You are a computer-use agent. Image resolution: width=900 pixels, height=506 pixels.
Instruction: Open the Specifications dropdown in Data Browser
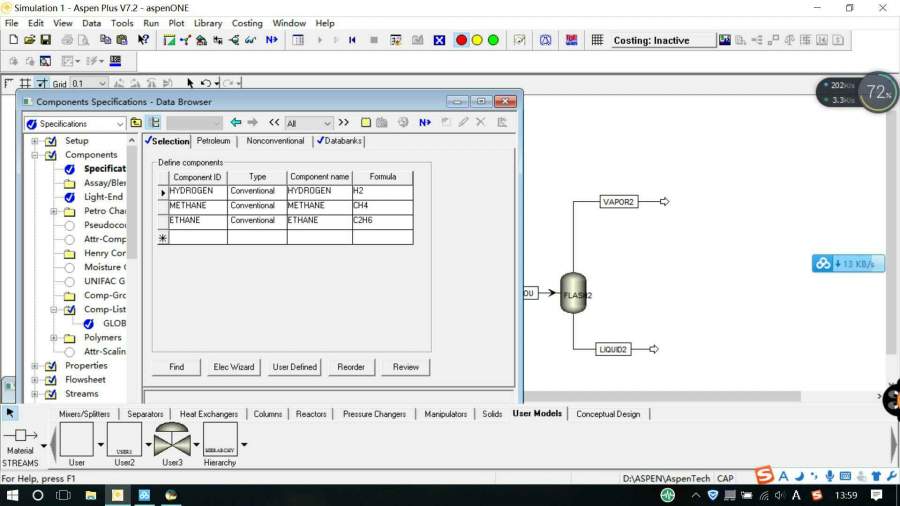point(120,124)
